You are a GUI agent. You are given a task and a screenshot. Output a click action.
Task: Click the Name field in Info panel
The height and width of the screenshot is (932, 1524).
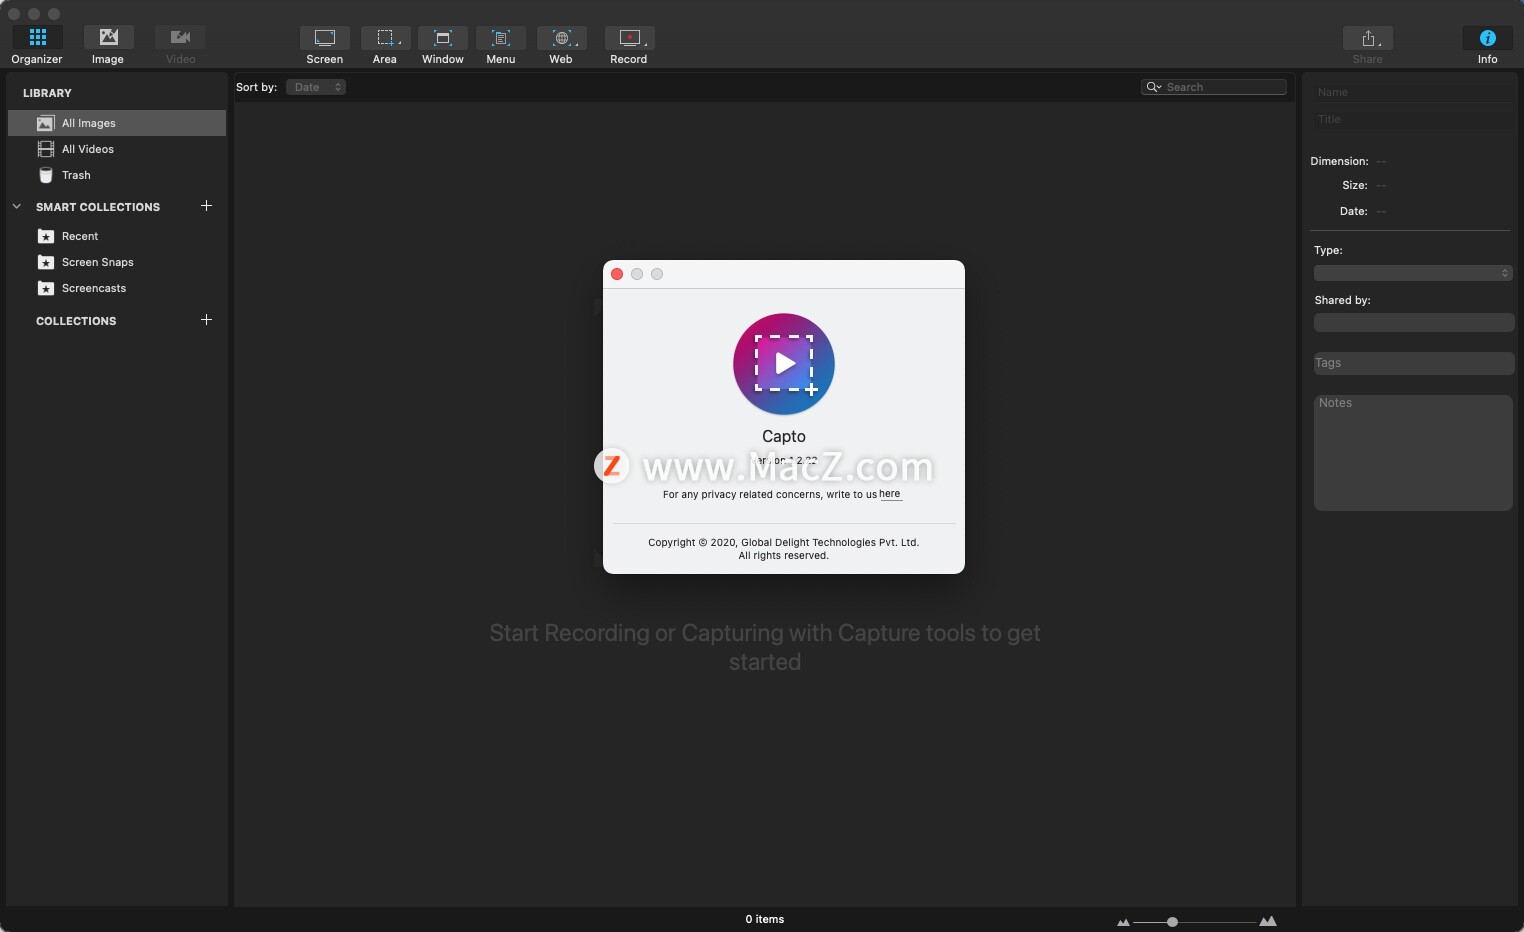pyautogui.click(x=1412, y=92)
